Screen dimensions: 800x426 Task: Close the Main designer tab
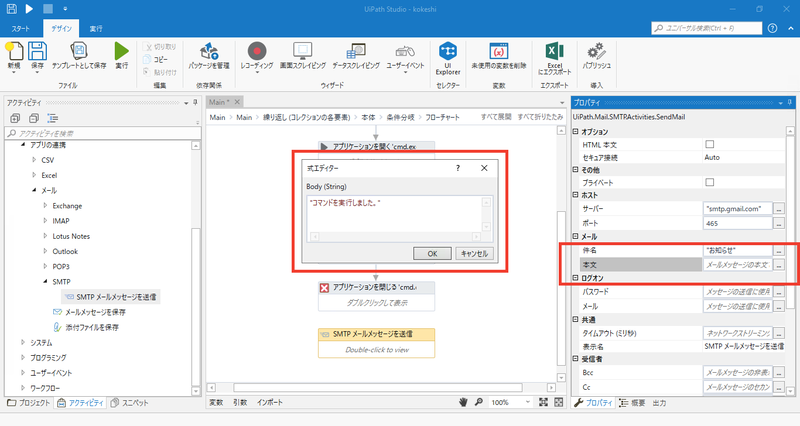237,102
